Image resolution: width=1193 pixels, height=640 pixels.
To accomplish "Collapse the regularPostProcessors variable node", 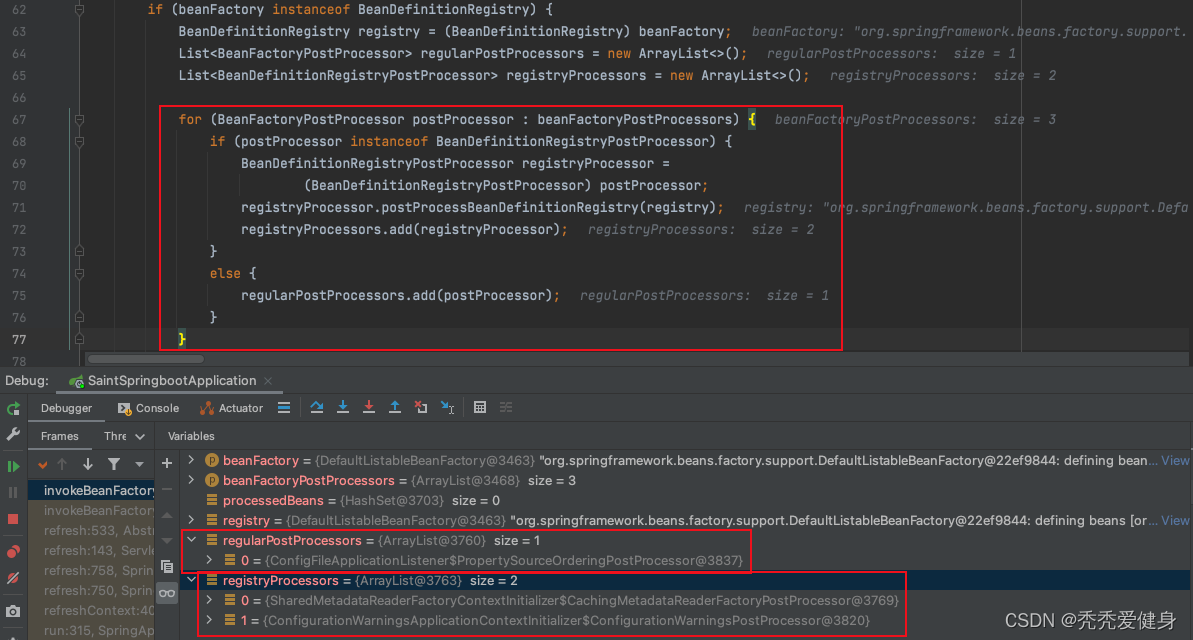I will coord(193,541).
